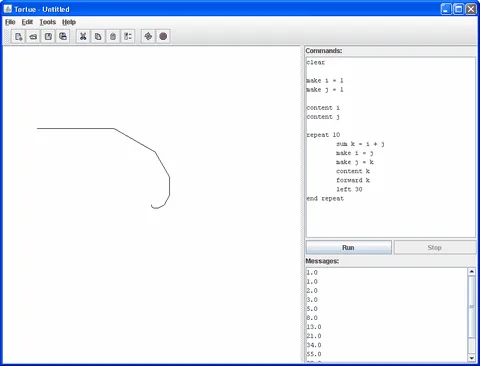Click the 'end repeat' line
The height and width of the screenshot is (366, 480).
325,198
